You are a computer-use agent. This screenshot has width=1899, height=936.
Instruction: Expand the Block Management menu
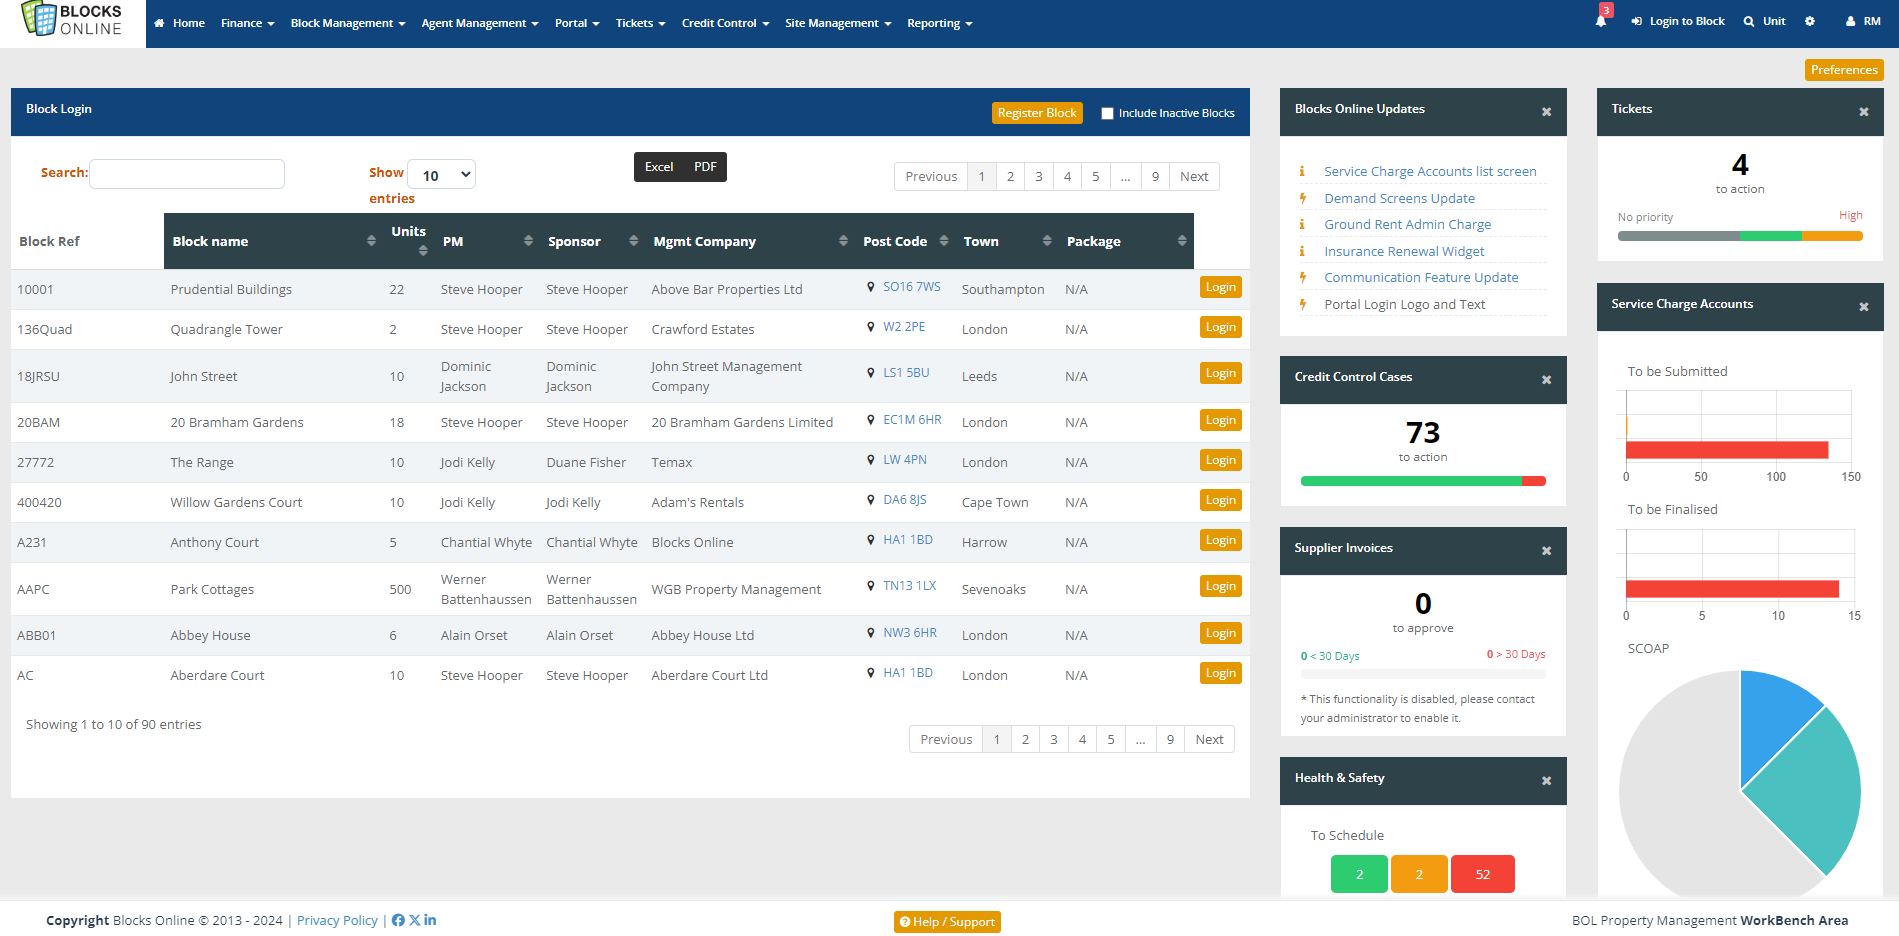[348, 23]
